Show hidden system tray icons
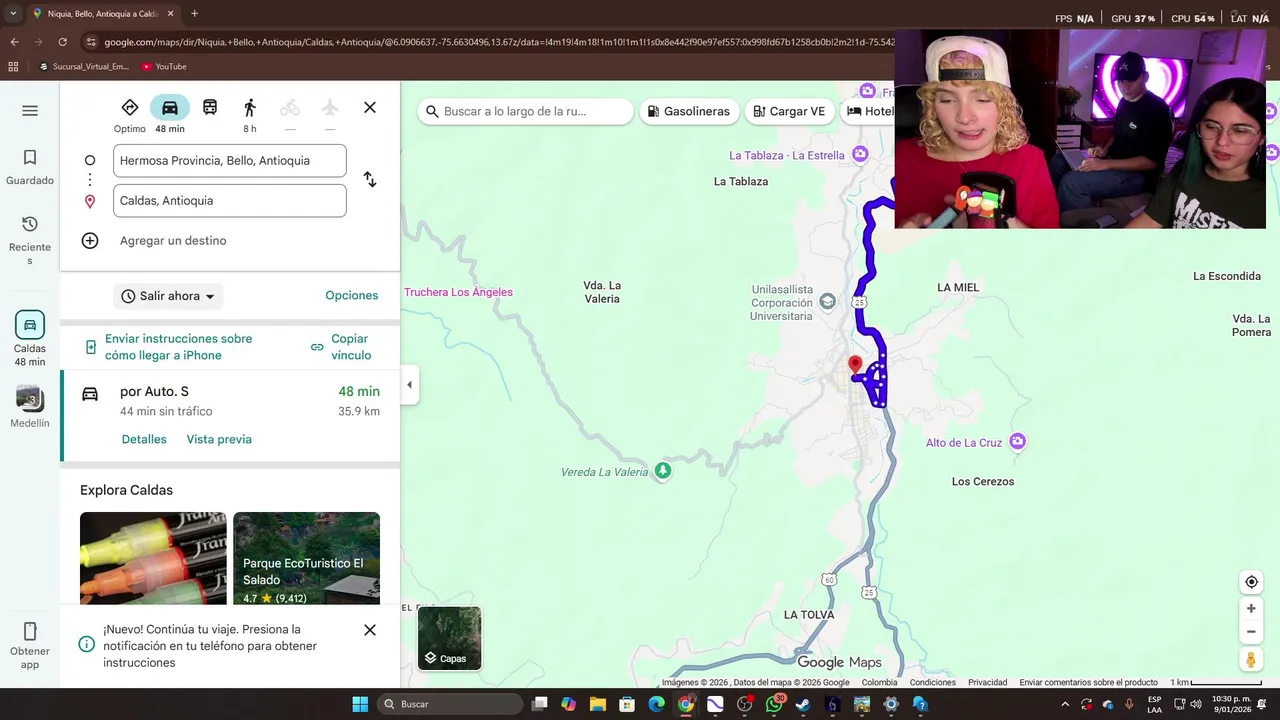 click(x=1065, y=704)
